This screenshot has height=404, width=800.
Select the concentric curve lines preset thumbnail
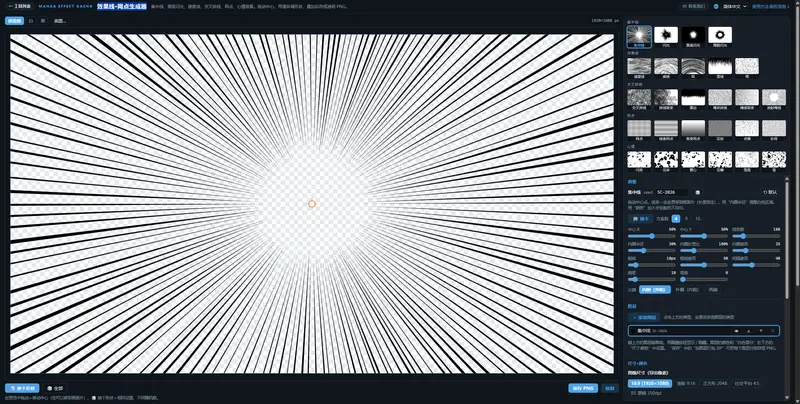(666, 67)
